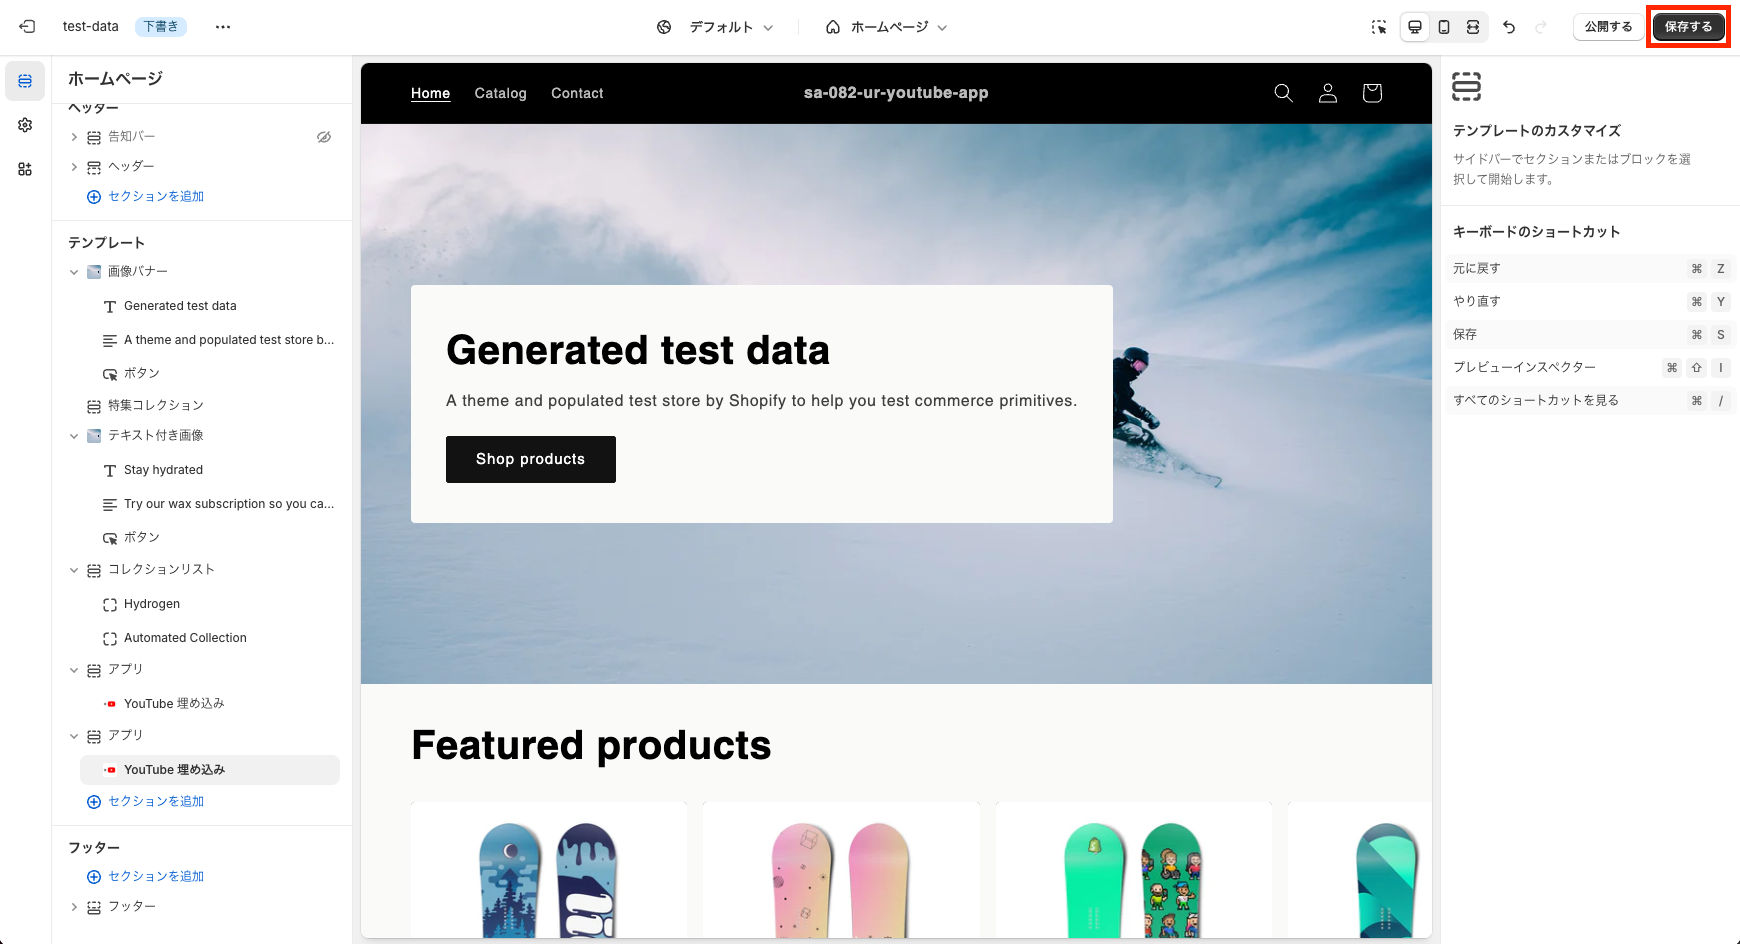This screenshot has width=1740, height=944.
Task: Click the search icon in store preview
Action: click(1284, 93)
